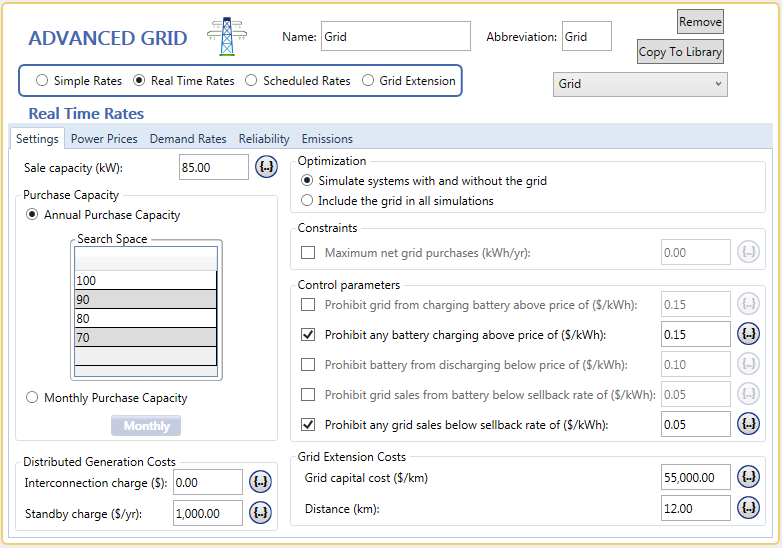The width and height of the screenshot is (782, 548).
Task: Open sensitivity values for Grid capital cost
Action: 748,477
